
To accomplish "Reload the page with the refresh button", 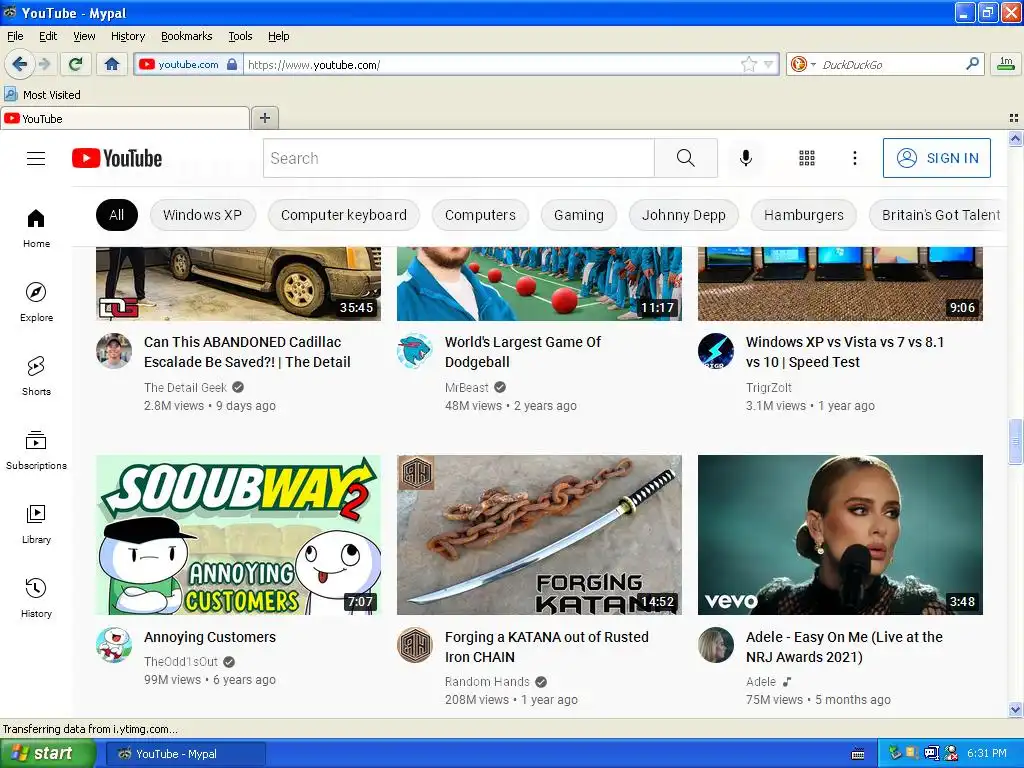I will coord(75,64).
